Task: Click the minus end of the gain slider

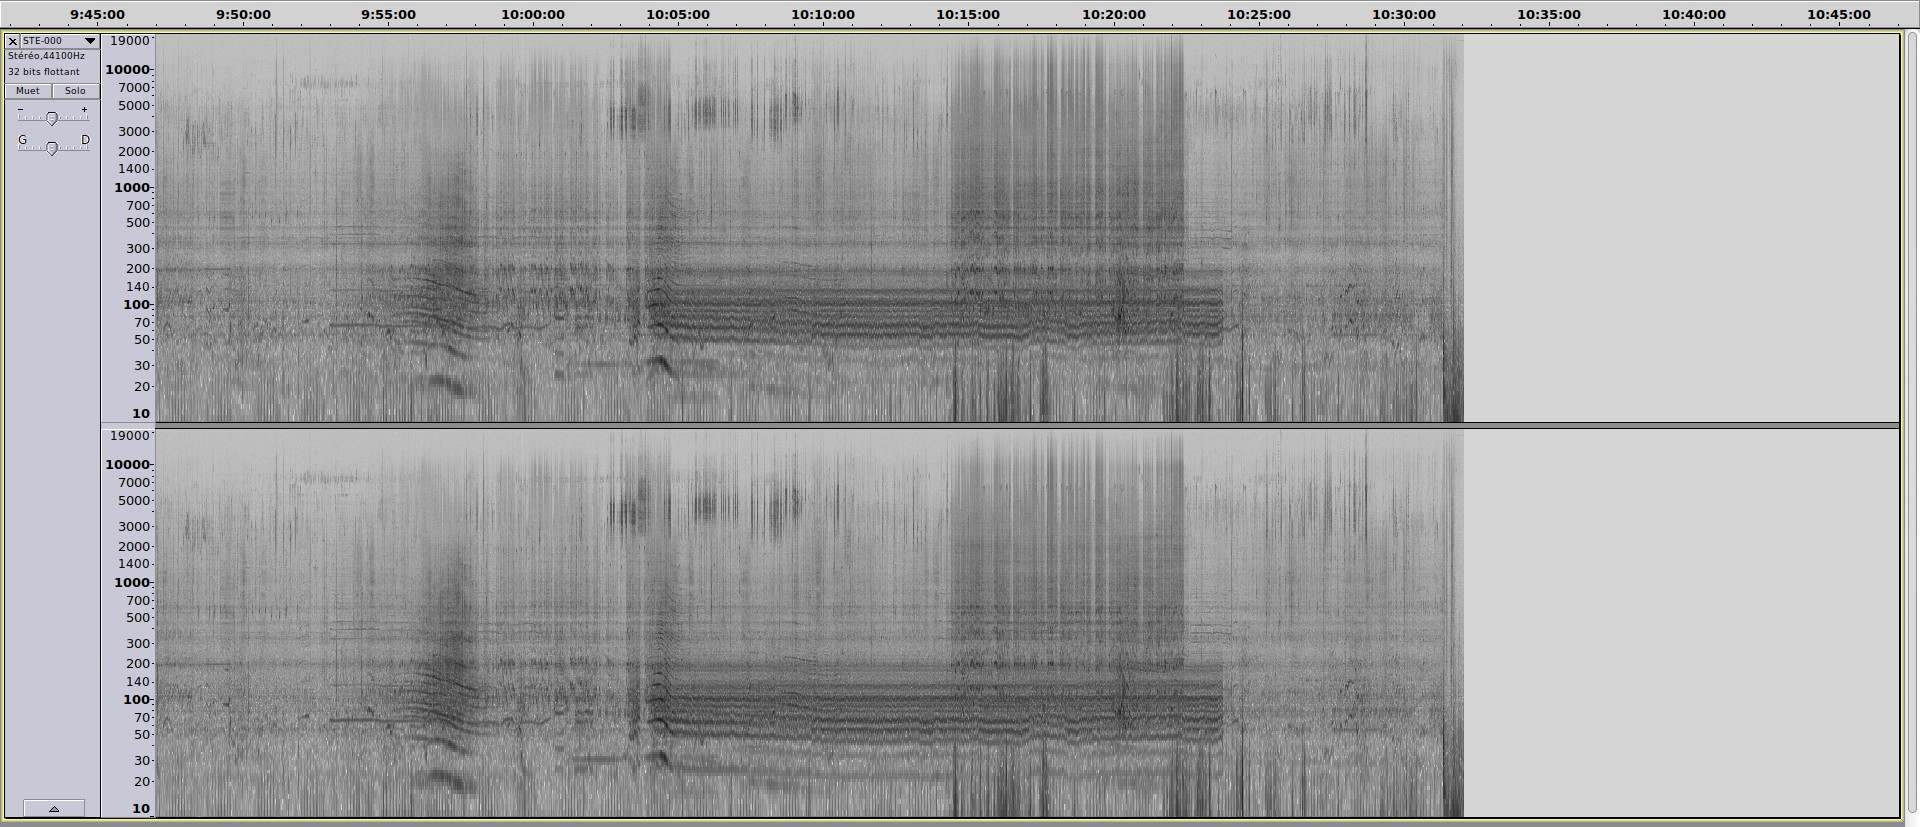Action: (21, 110)
